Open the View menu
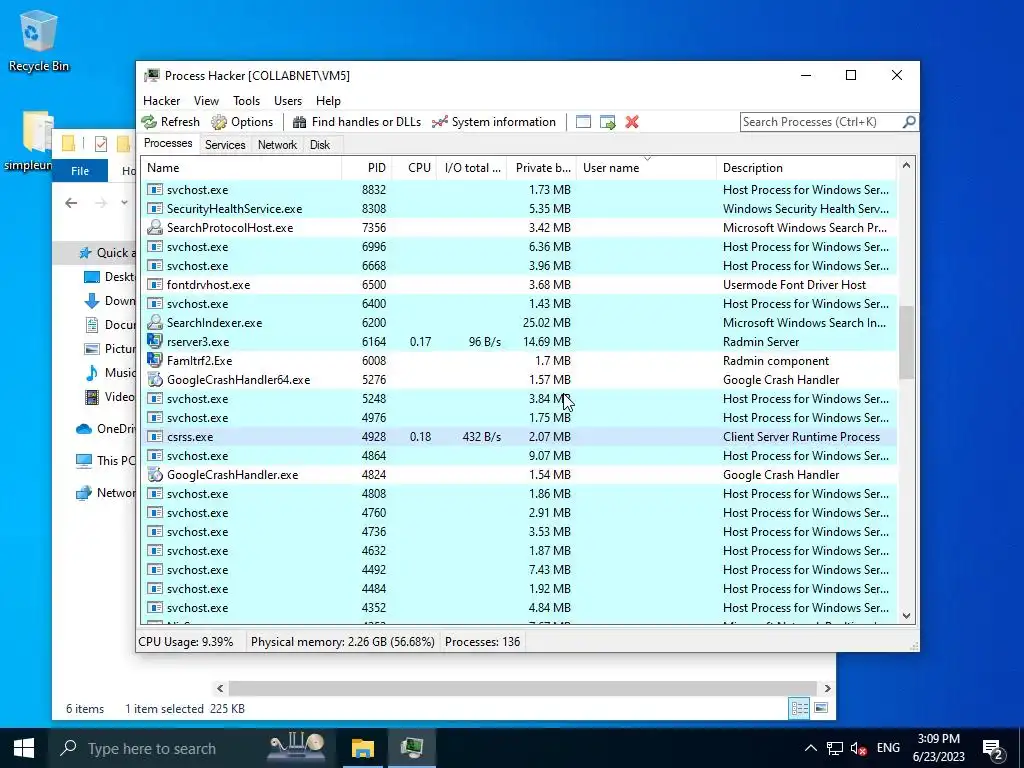The width and height of the screenshot is (1024, 768). pos(206,101)
